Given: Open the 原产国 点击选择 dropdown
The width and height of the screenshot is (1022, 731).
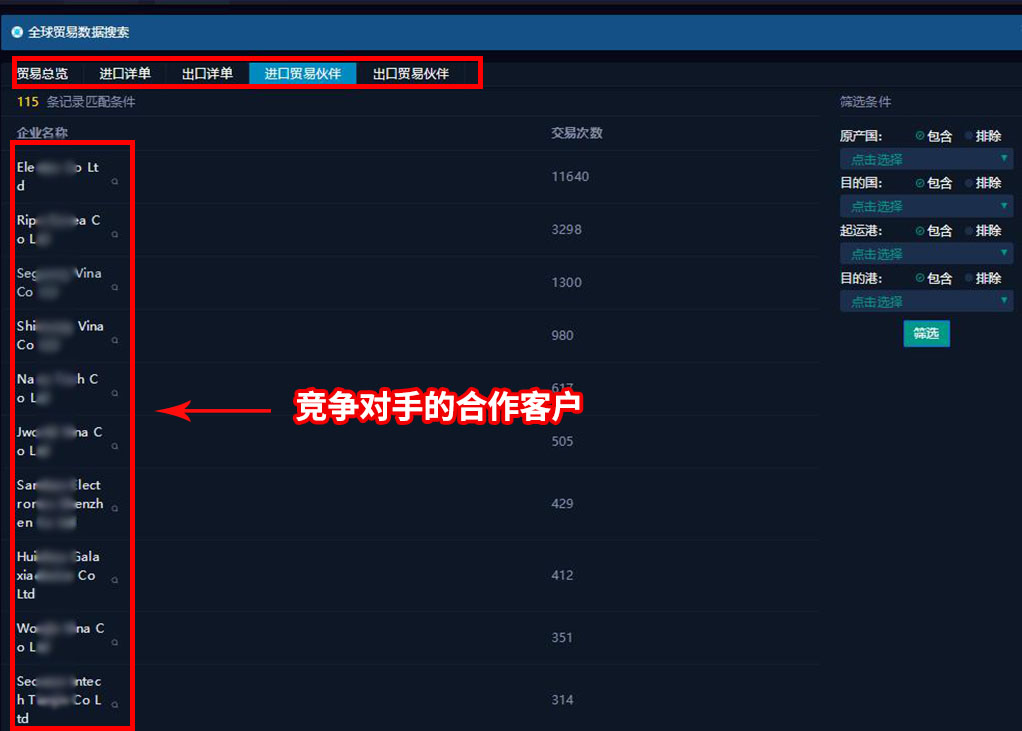Looking at the screenshot, I should pyautogui.click(x=926, y=159).
